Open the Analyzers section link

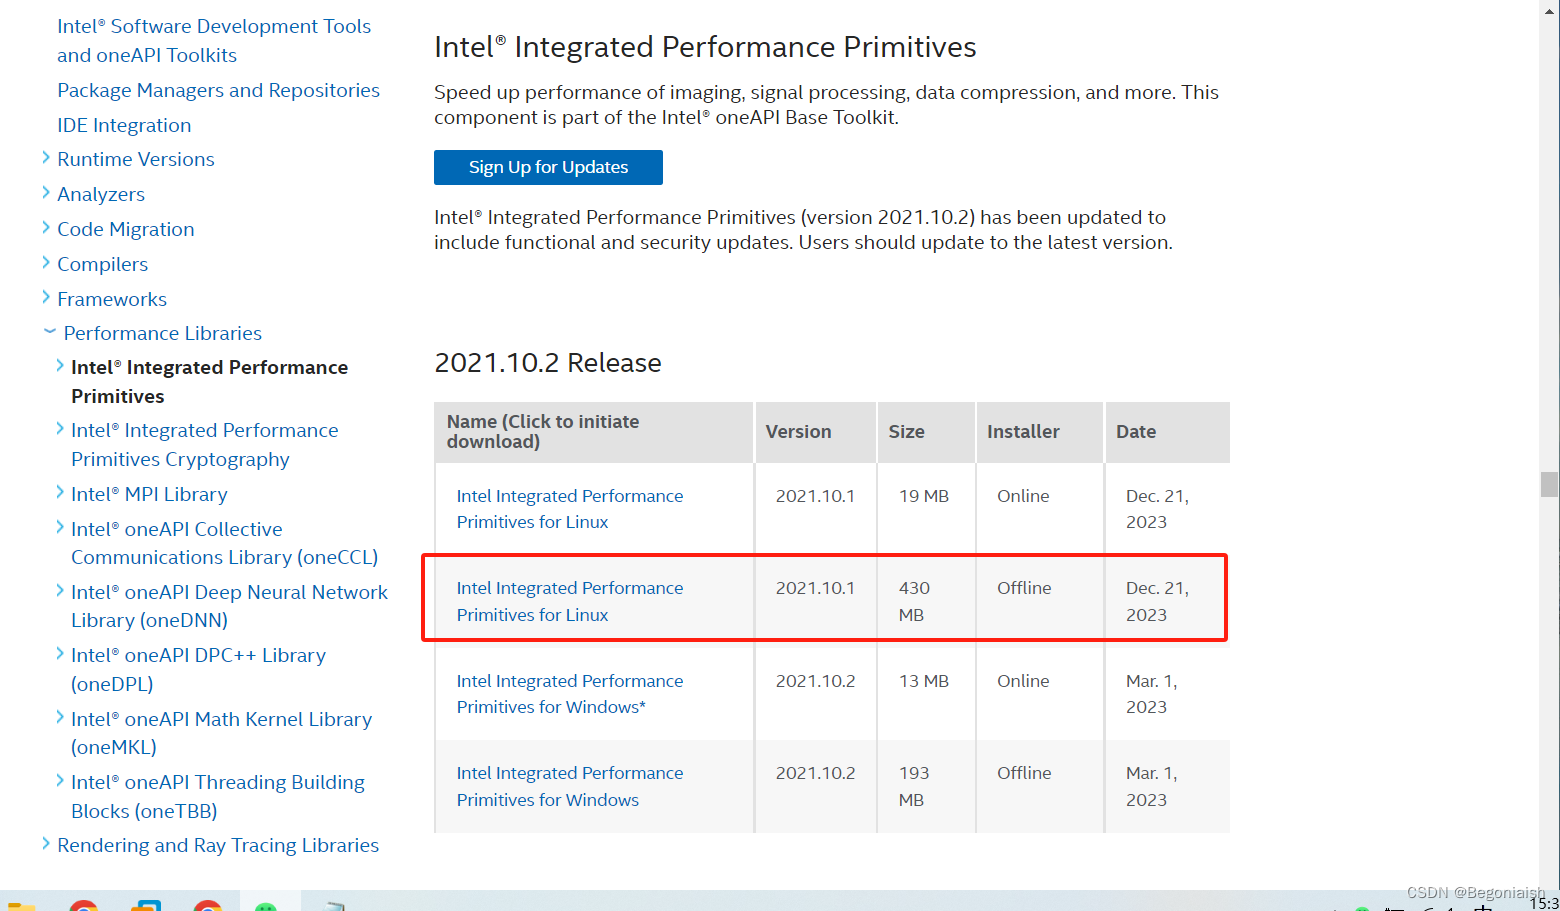point(101,194)
